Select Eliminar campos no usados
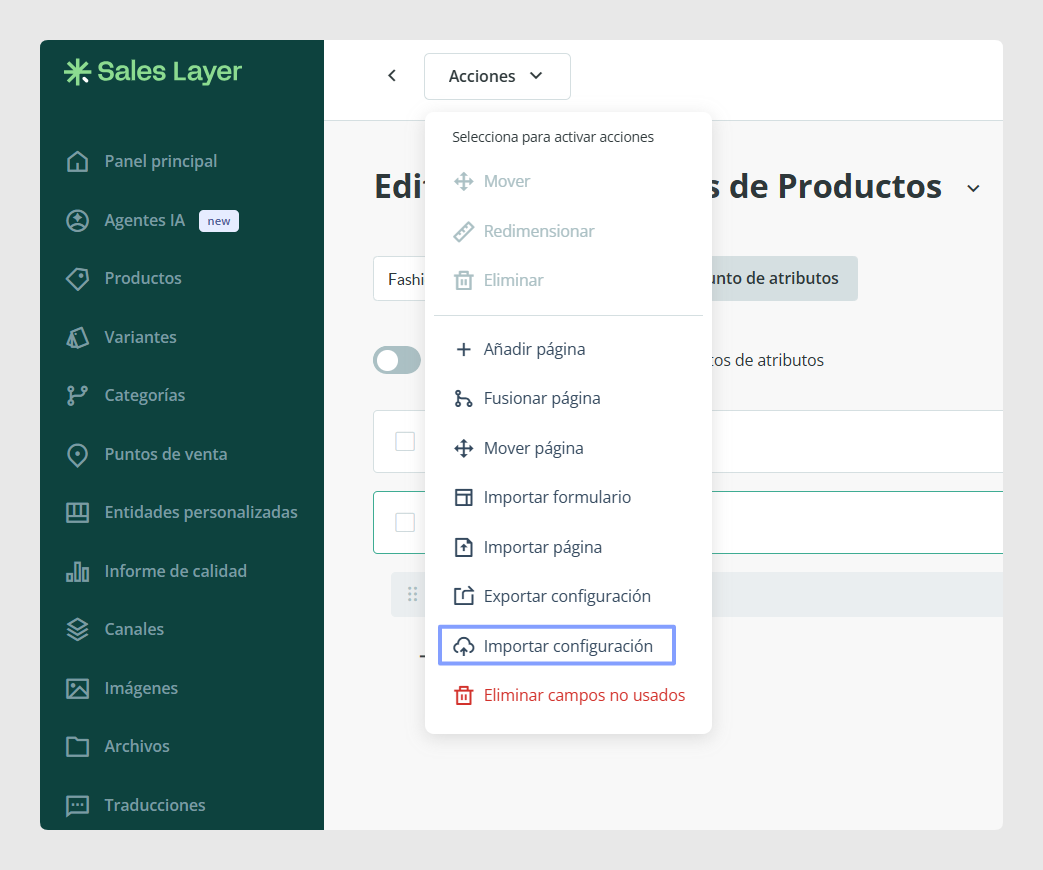Screen dimensions: 1043x870 (x=568, y=696)
